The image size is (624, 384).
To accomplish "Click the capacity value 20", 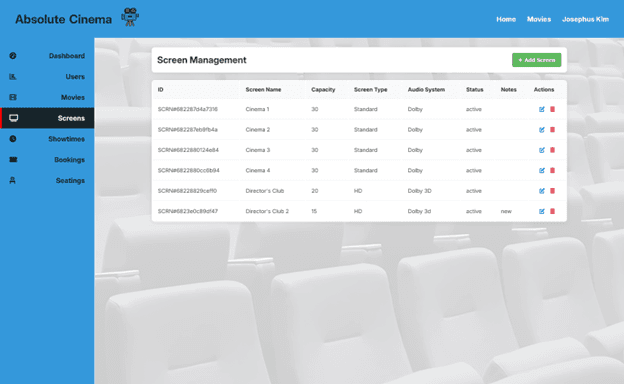I will [x=314, y=191].
